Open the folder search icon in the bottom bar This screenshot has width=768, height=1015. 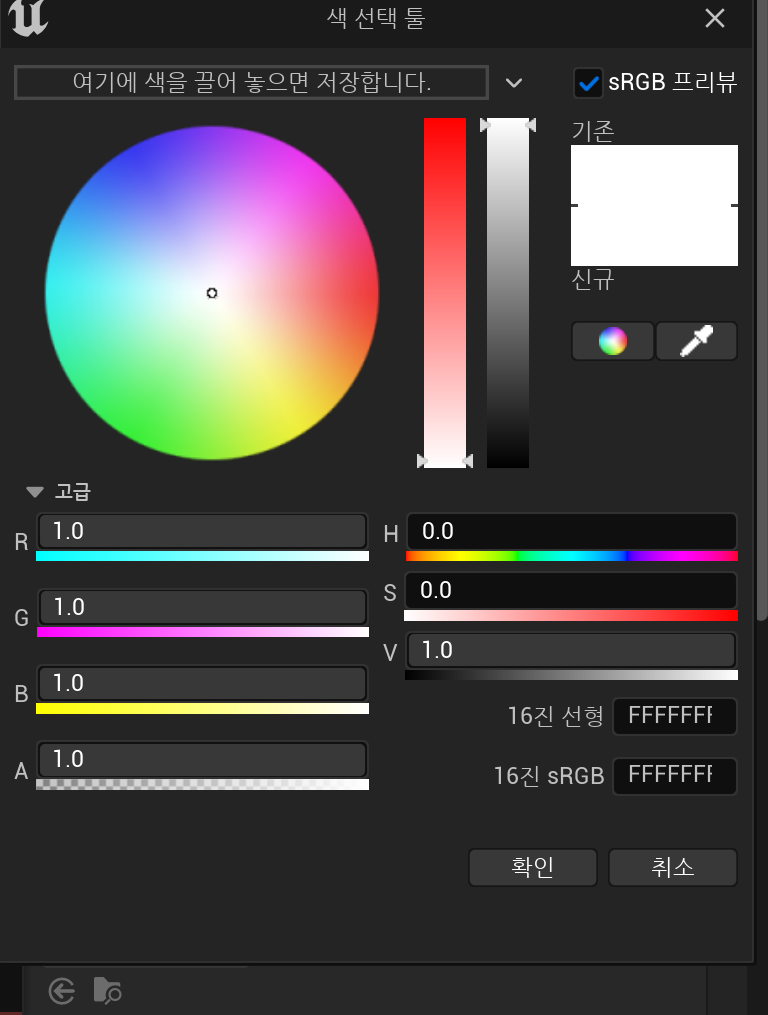click(107, 990)
